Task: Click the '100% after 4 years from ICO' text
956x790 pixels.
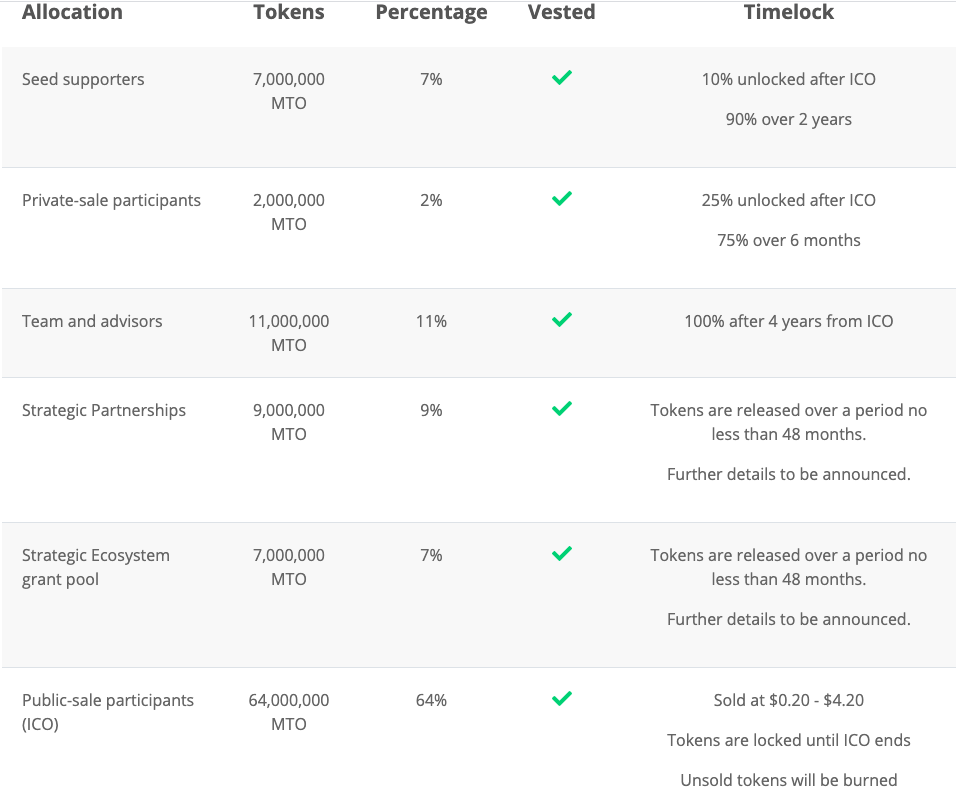Action: pyautogui.click(x=788, y=321)
